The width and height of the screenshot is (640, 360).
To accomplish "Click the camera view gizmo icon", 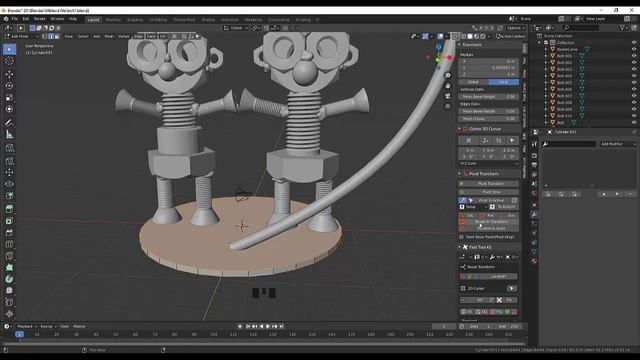I will 448,96.
